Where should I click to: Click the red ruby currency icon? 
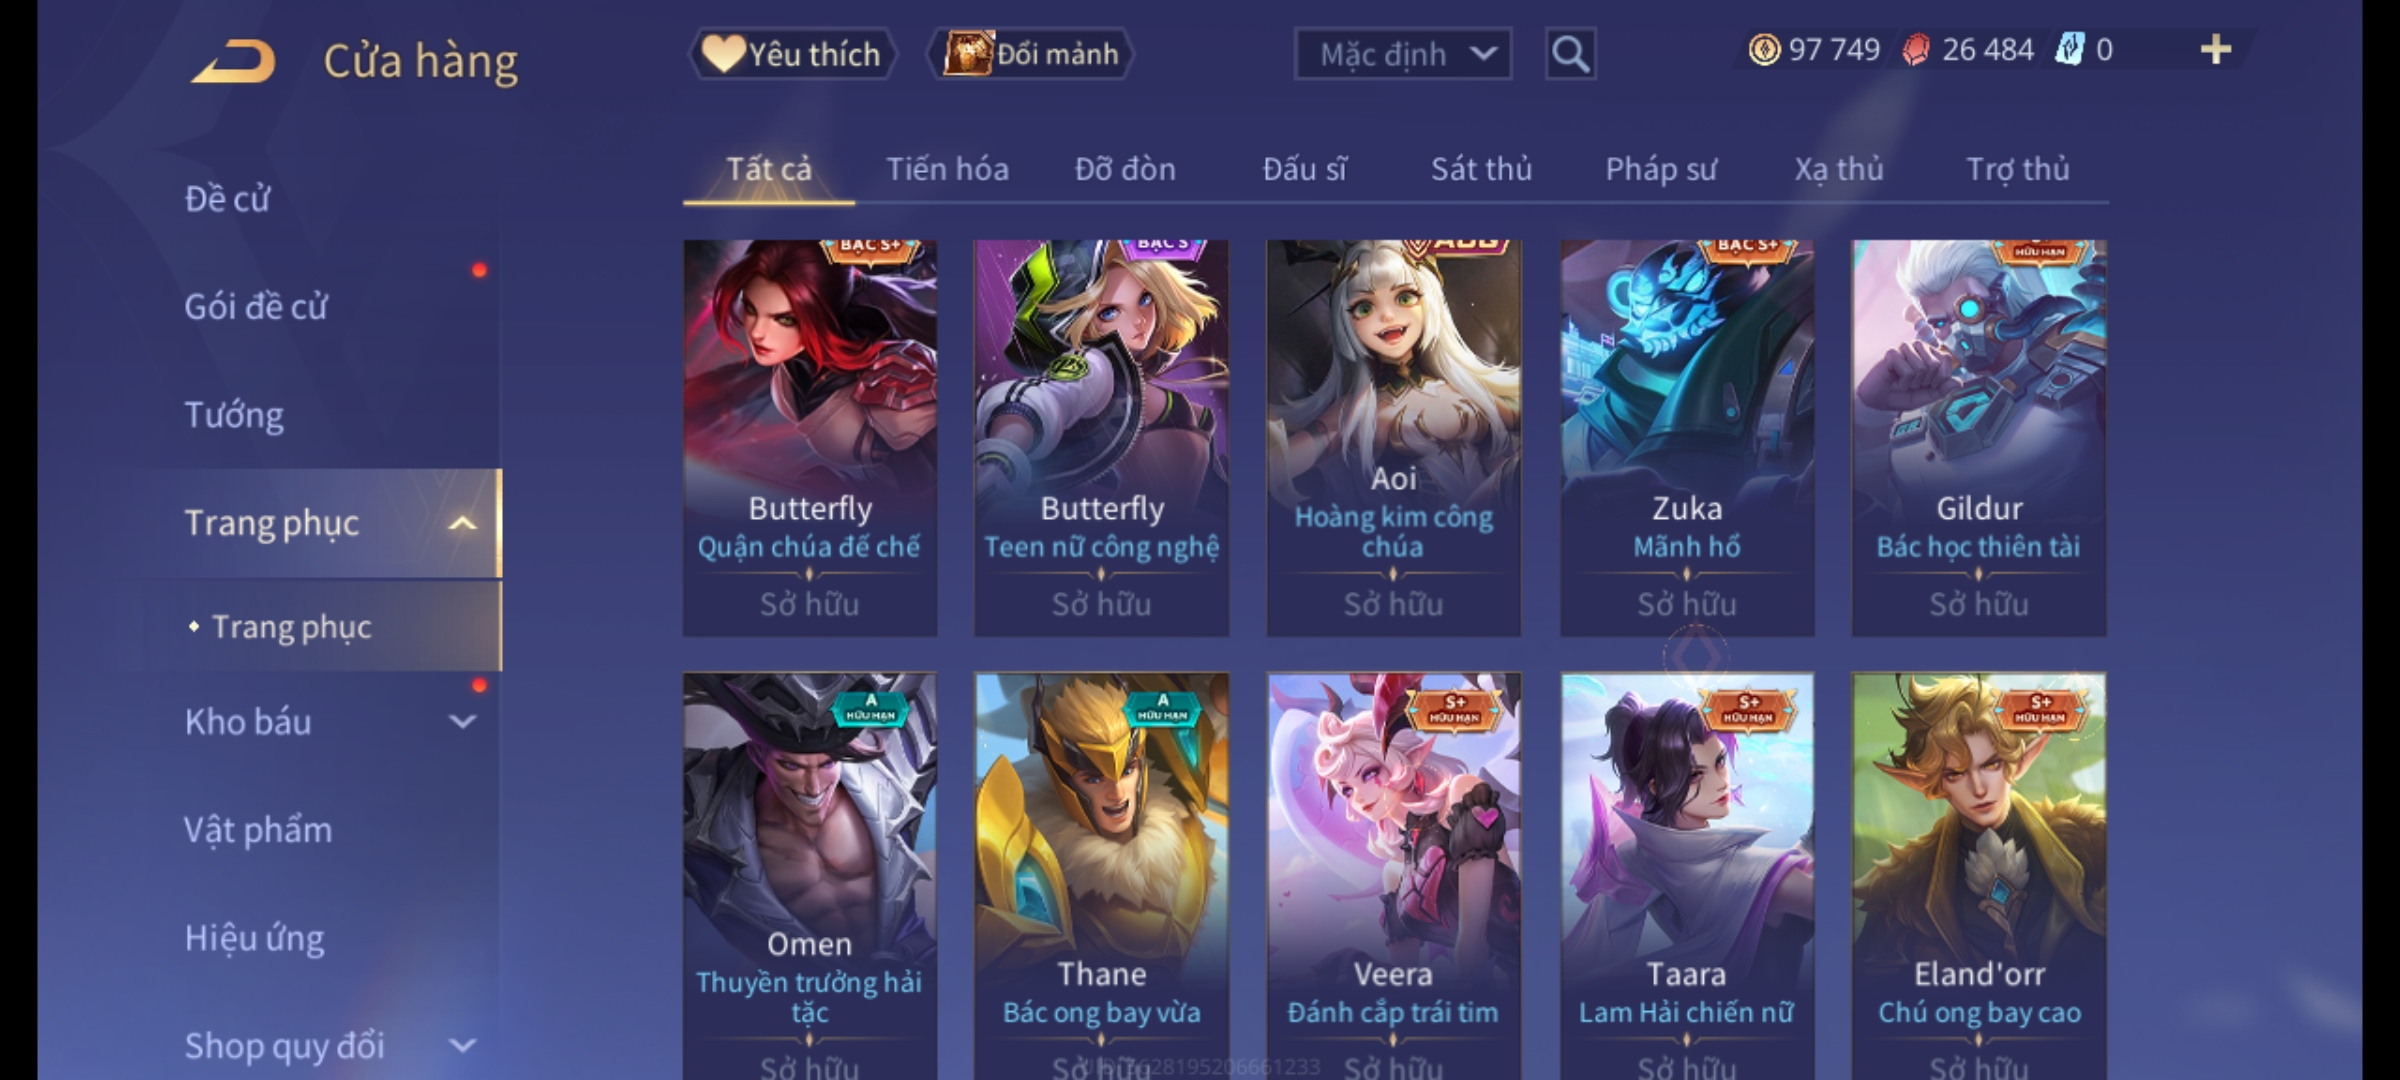(1916, 50)
